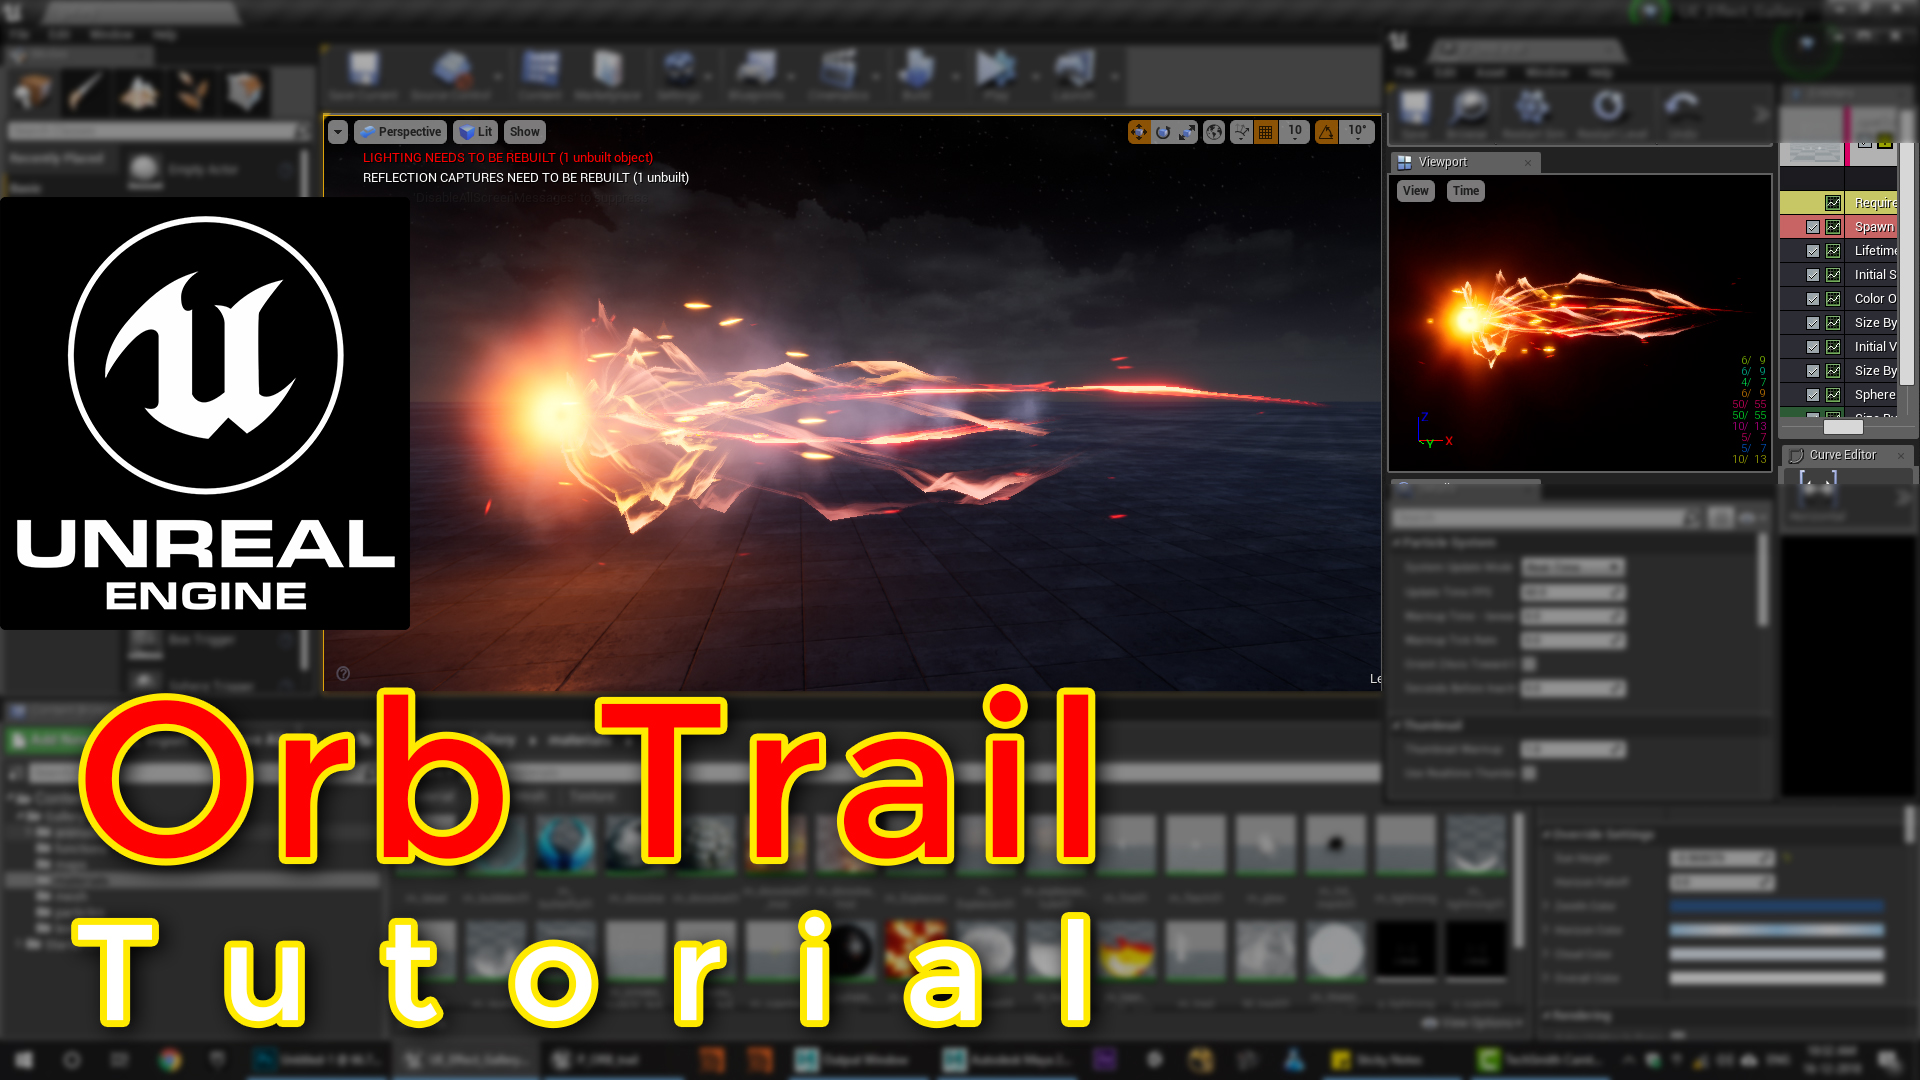
Task: Open Content from the main toolbar
Action: point(540,76)
